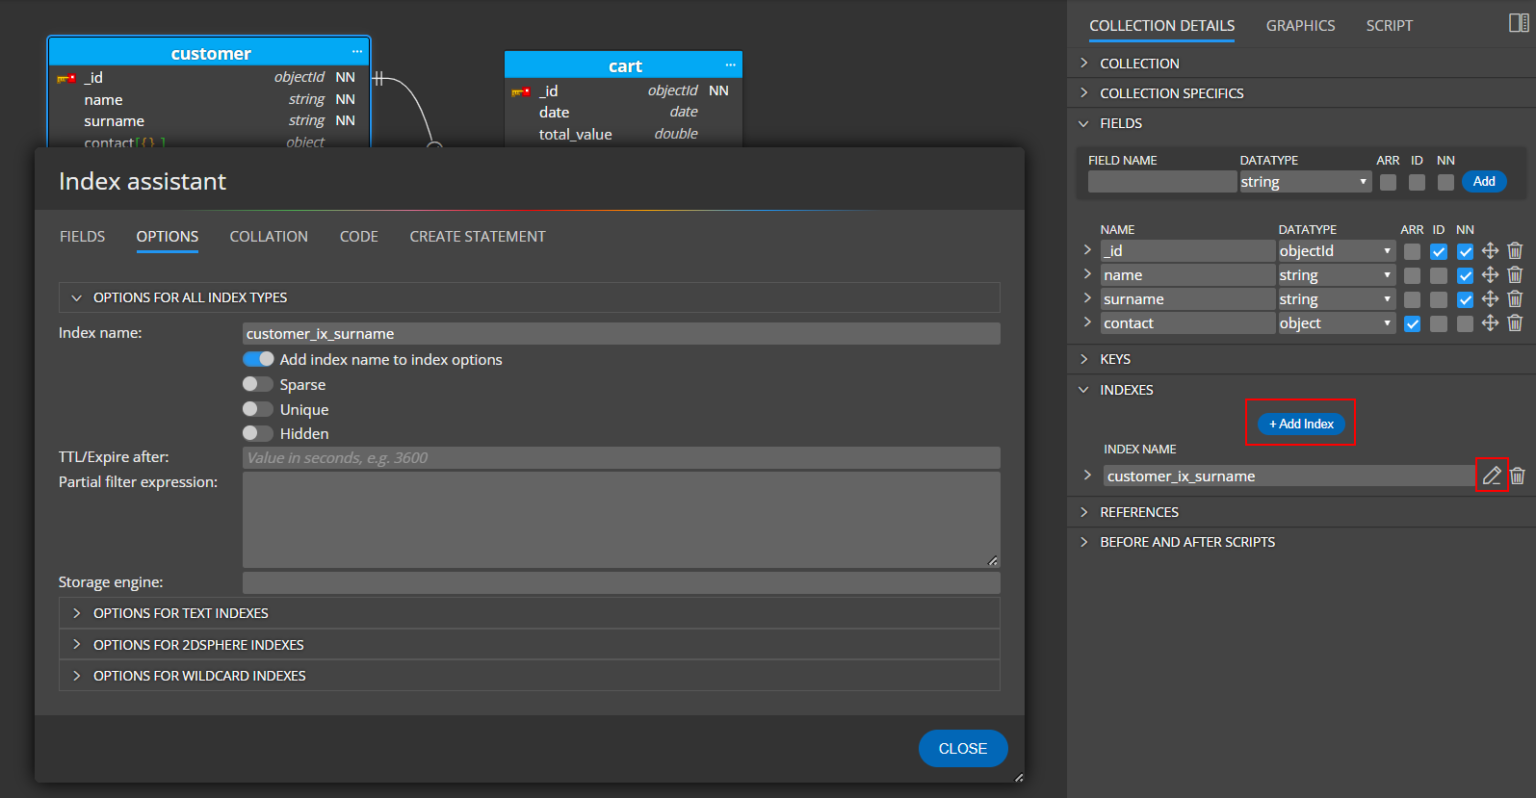Enable the Unique index option
1536x798 pixels.
258,408
